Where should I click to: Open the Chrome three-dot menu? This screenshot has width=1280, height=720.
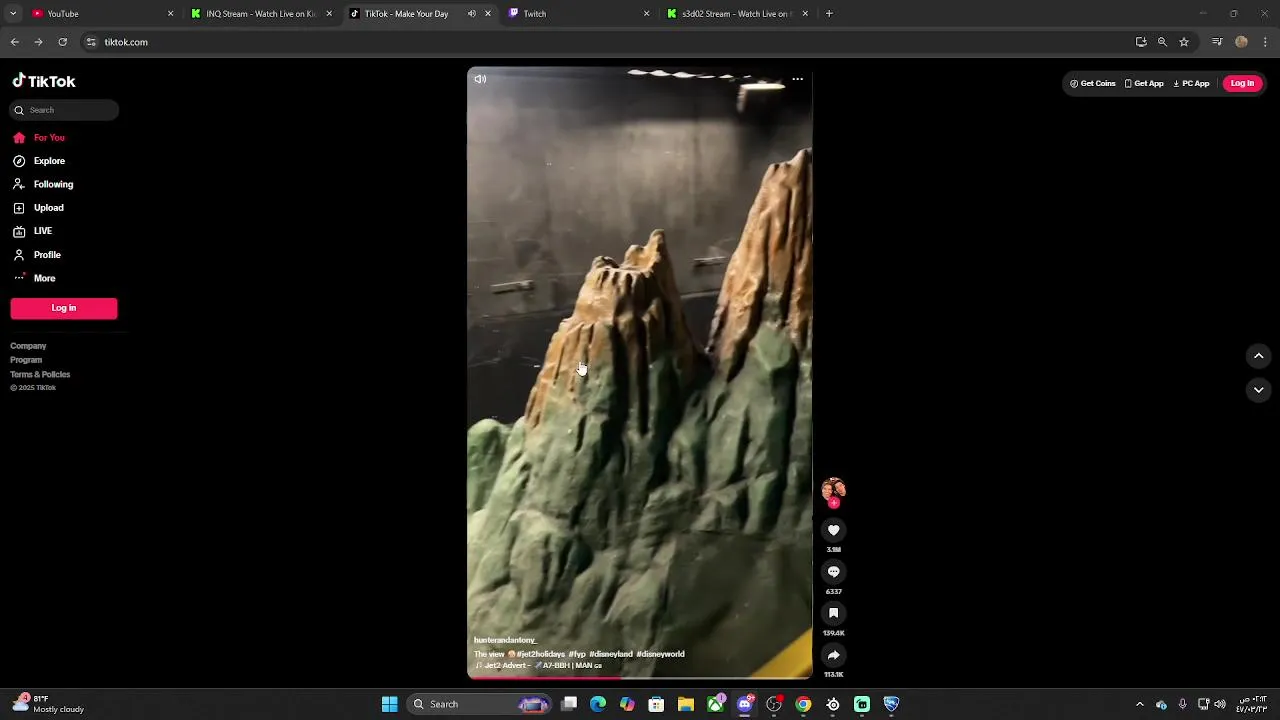1265,42
